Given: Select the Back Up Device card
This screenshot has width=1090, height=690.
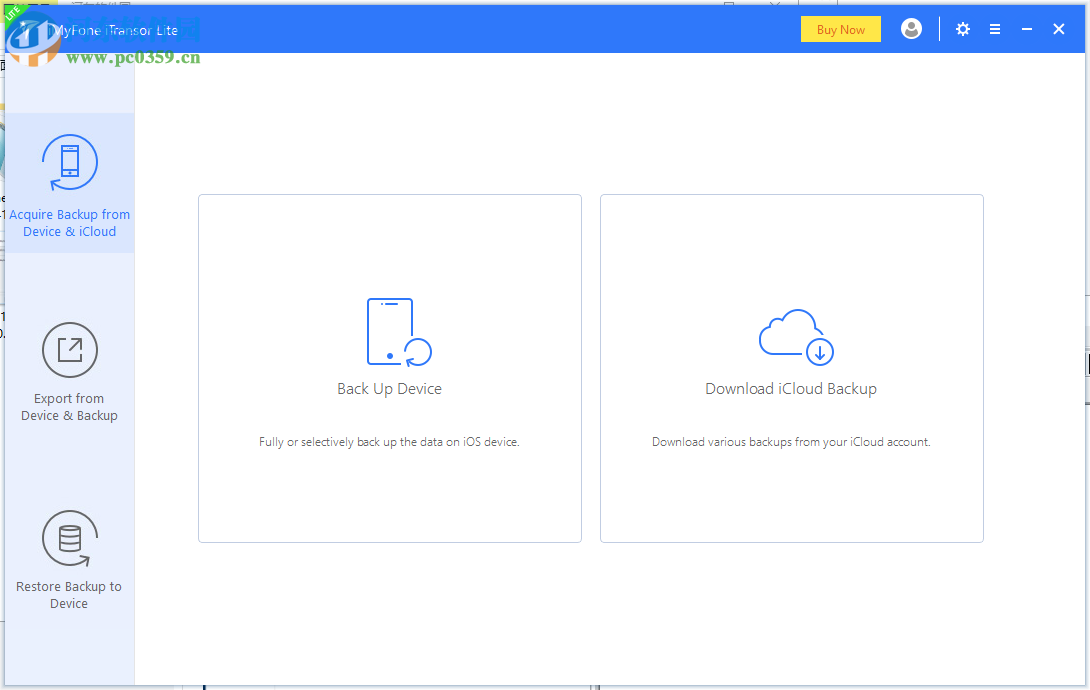Looking at the screenshot, I should 389,367.
